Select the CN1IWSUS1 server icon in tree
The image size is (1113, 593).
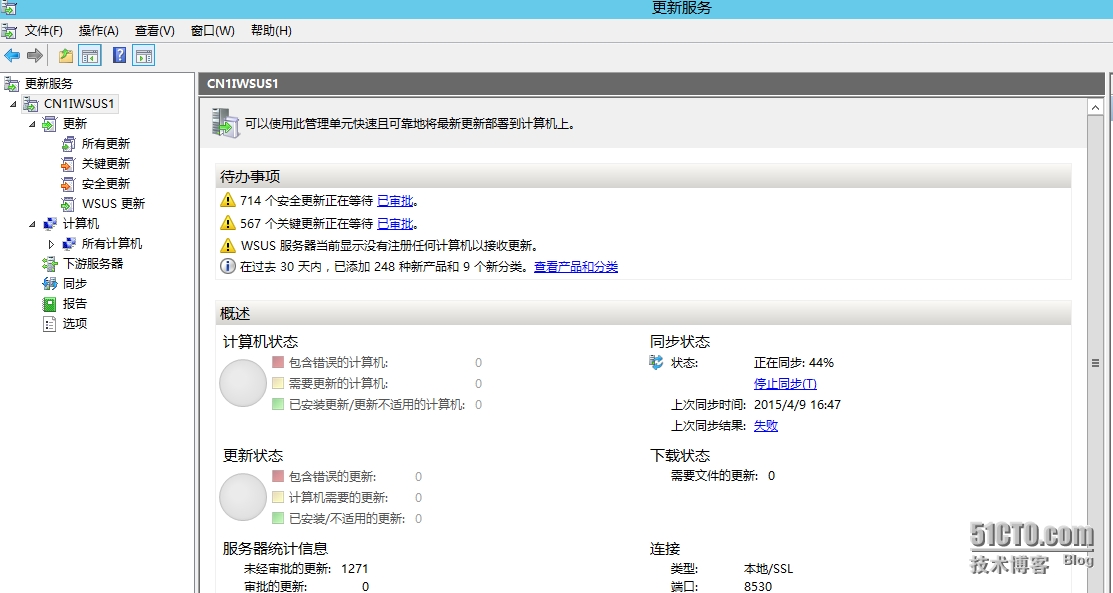[x=31, y=104]
